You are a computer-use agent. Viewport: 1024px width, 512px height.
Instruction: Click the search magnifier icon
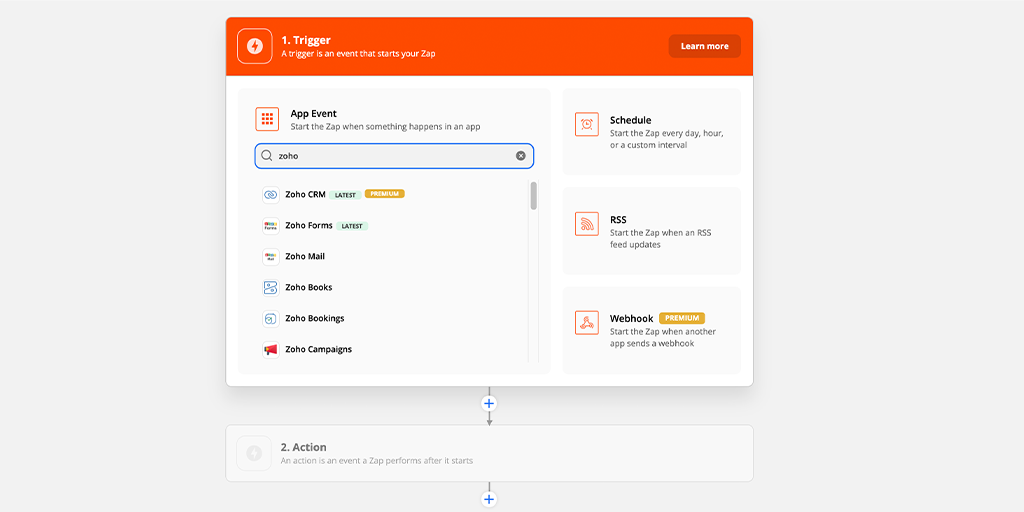pyautogui.click(x=266, y=156)
